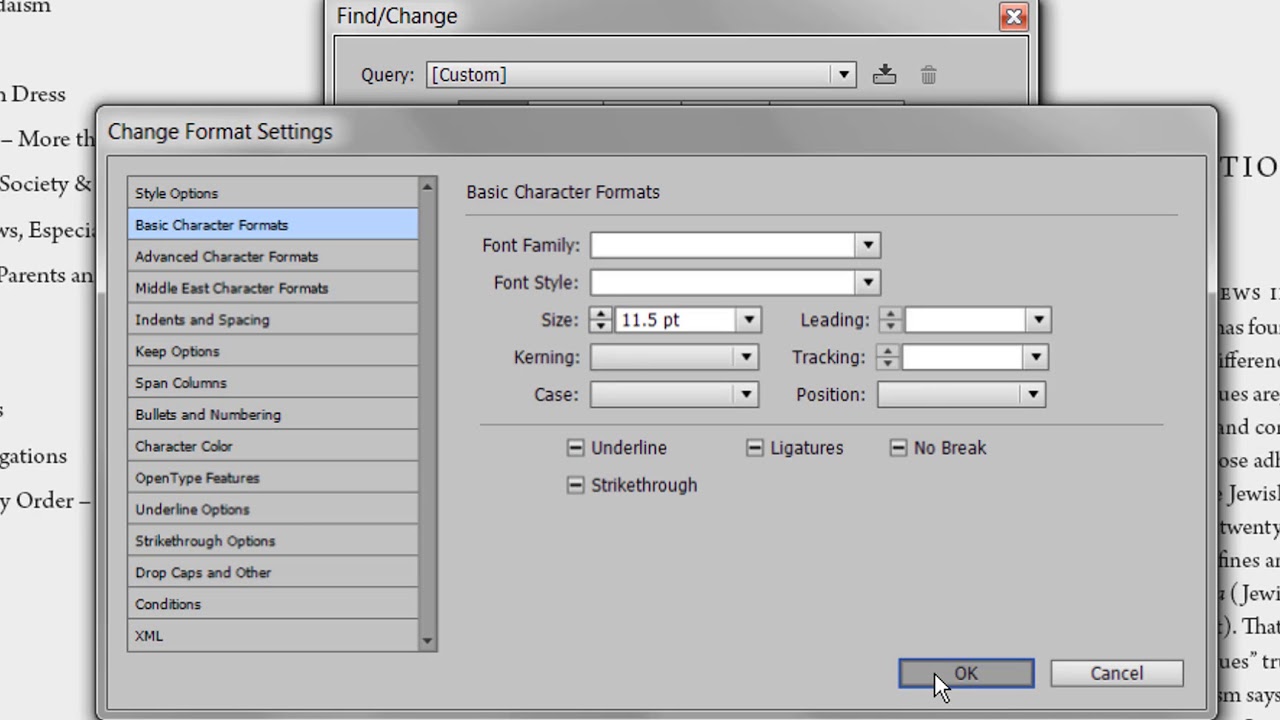The image size is (1280, 720).
Task: Enable the No Break checkbox
Action: [898, 448]
